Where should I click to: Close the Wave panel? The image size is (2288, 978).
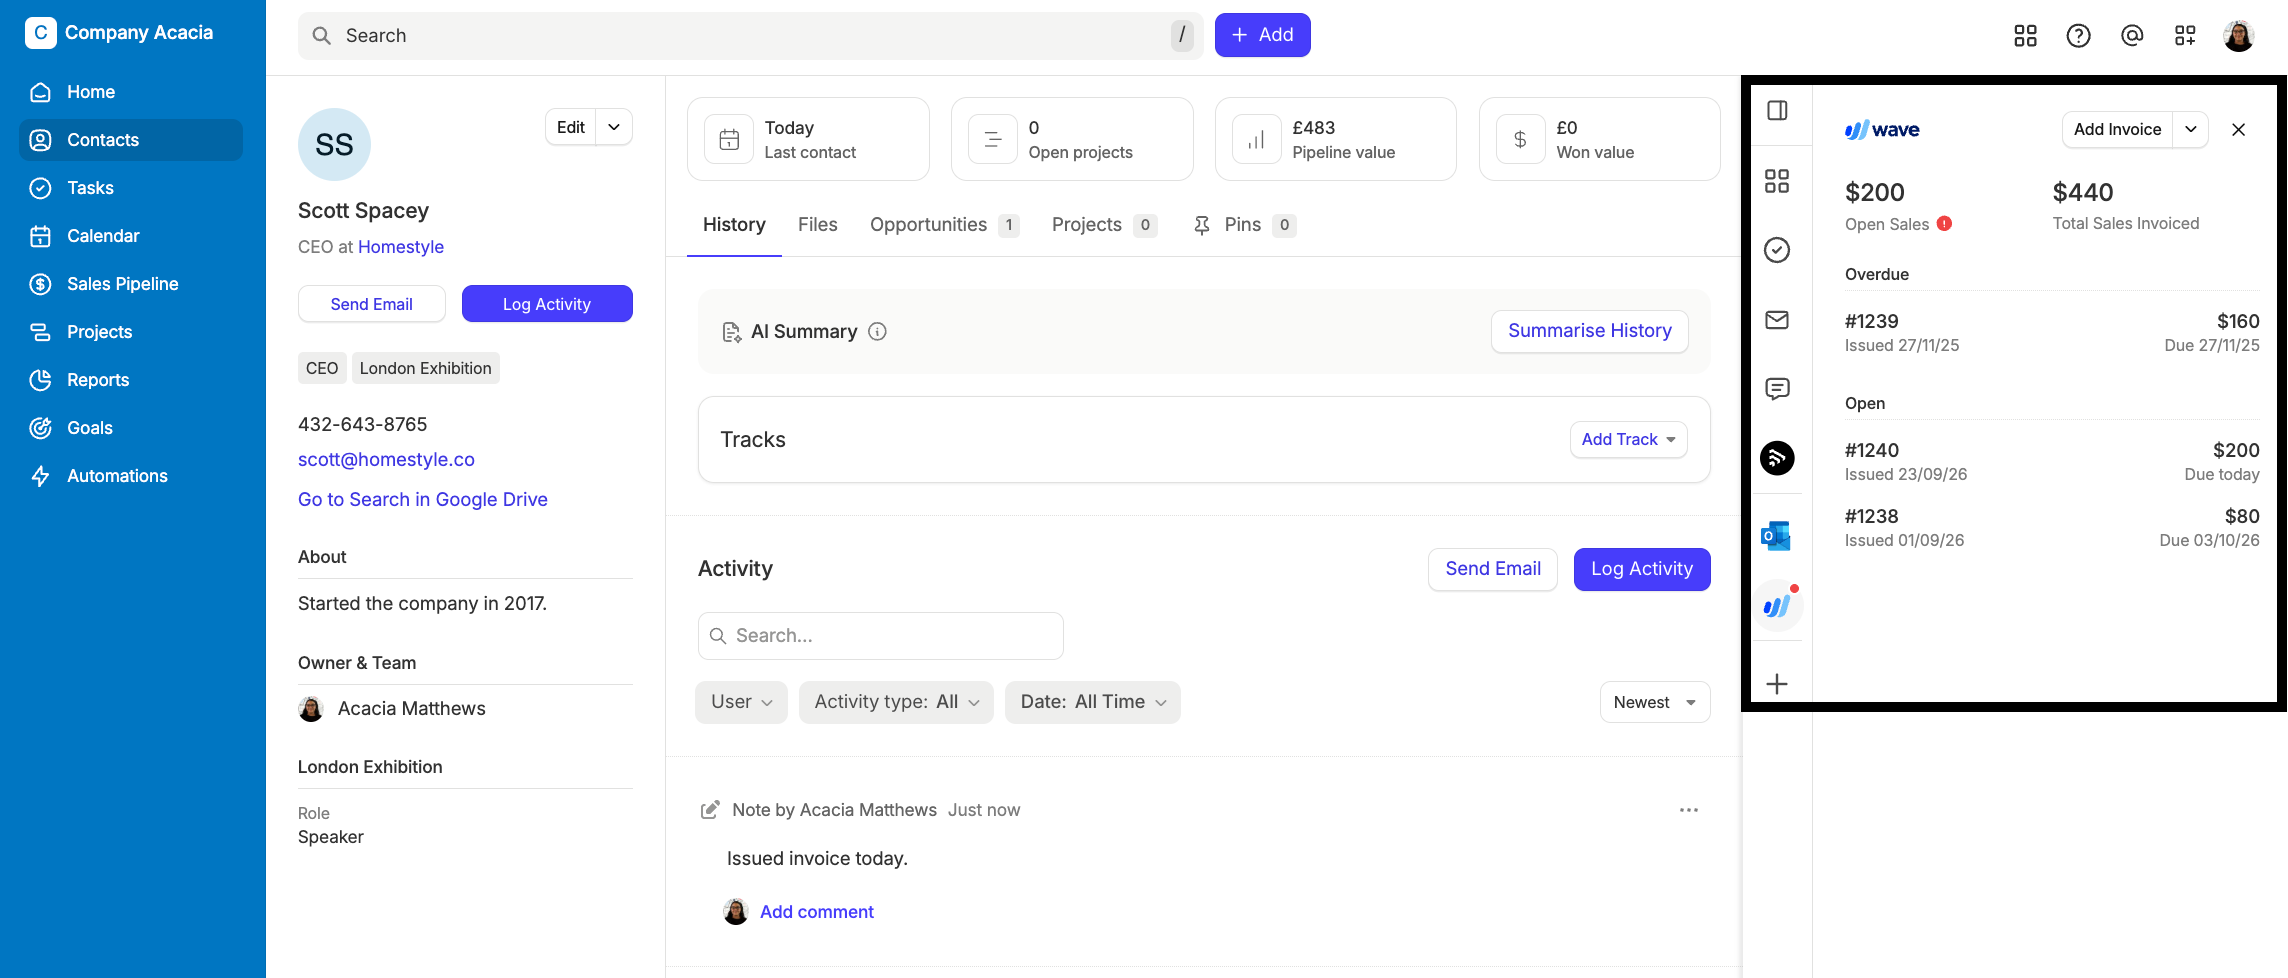[2239, 130]
